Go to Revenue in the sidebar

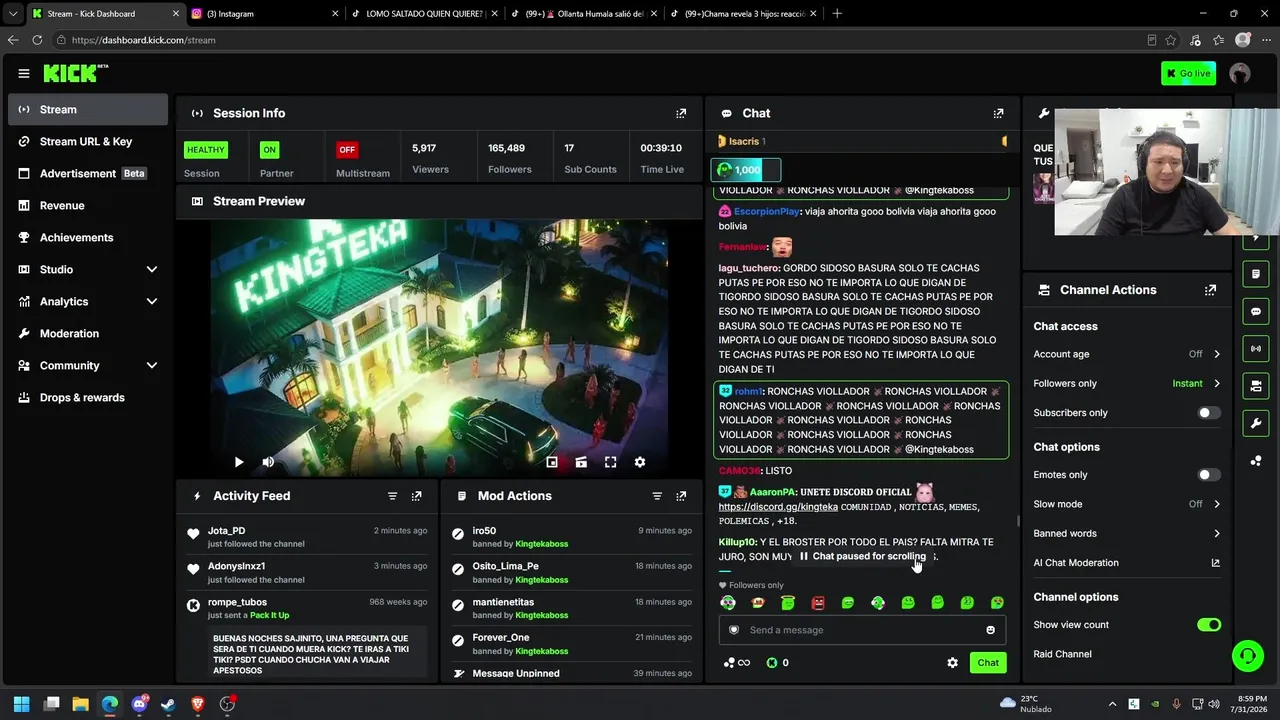88,205
